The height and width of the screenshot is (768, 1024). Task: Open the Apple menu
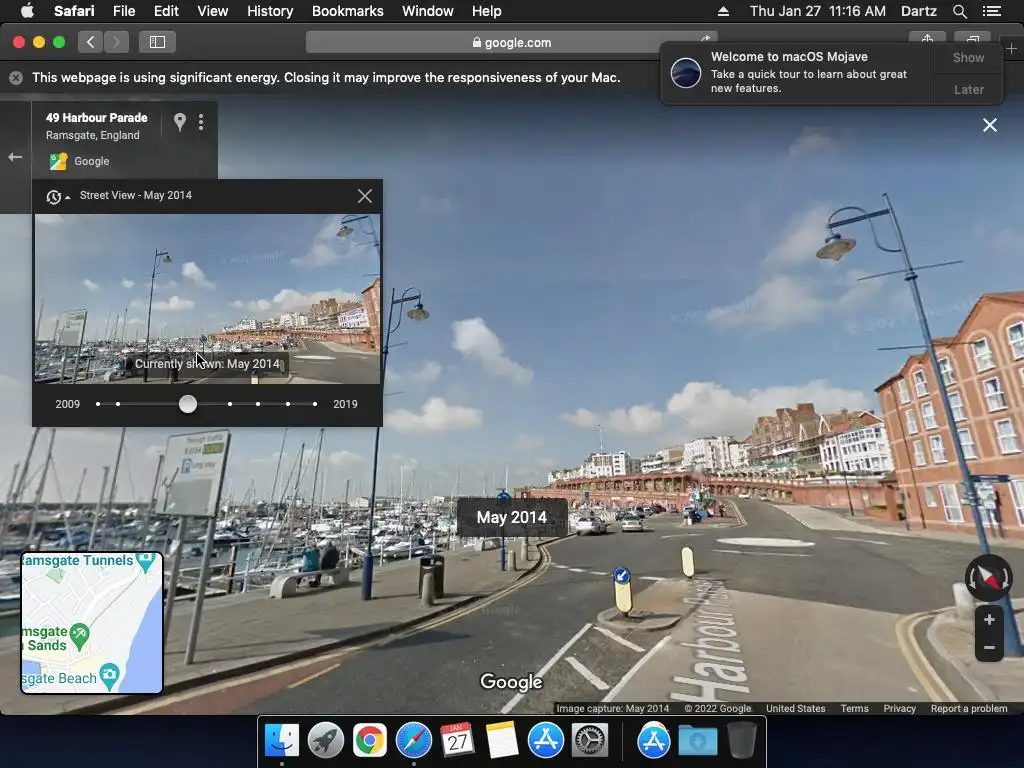27,10
